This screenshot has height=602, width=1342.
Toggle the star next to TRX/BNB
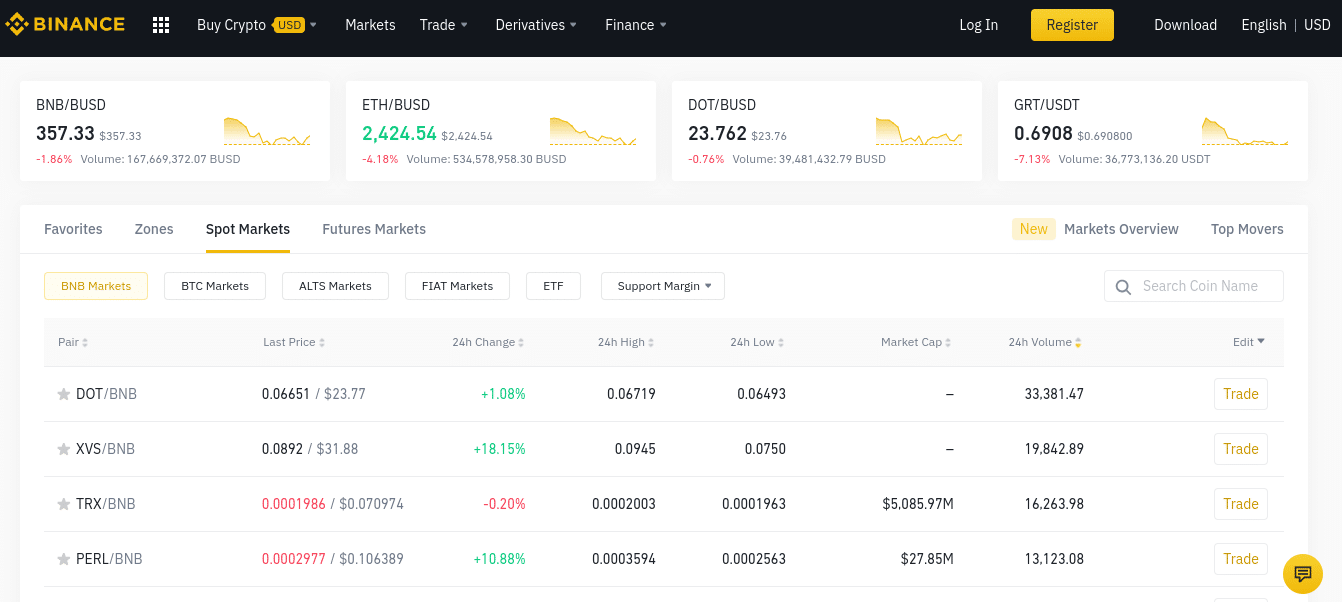point(64,503)
